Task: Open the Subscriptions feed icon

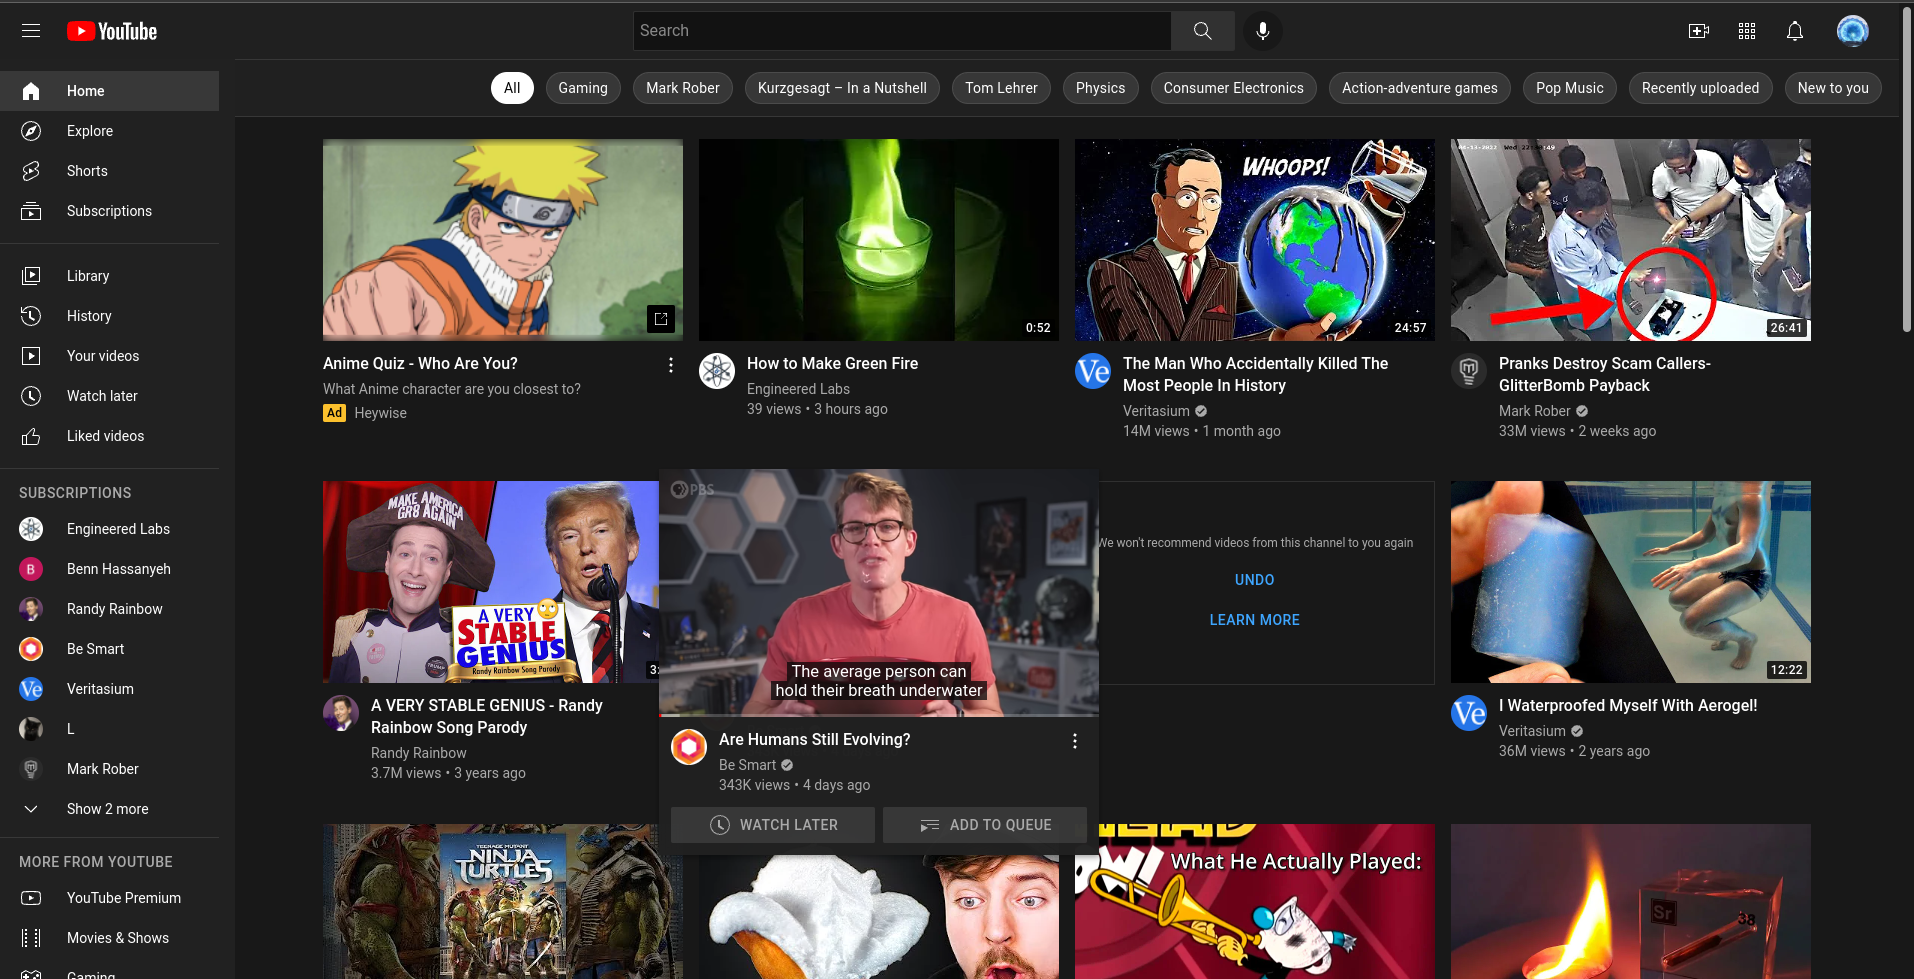Action: coord(109,211)
